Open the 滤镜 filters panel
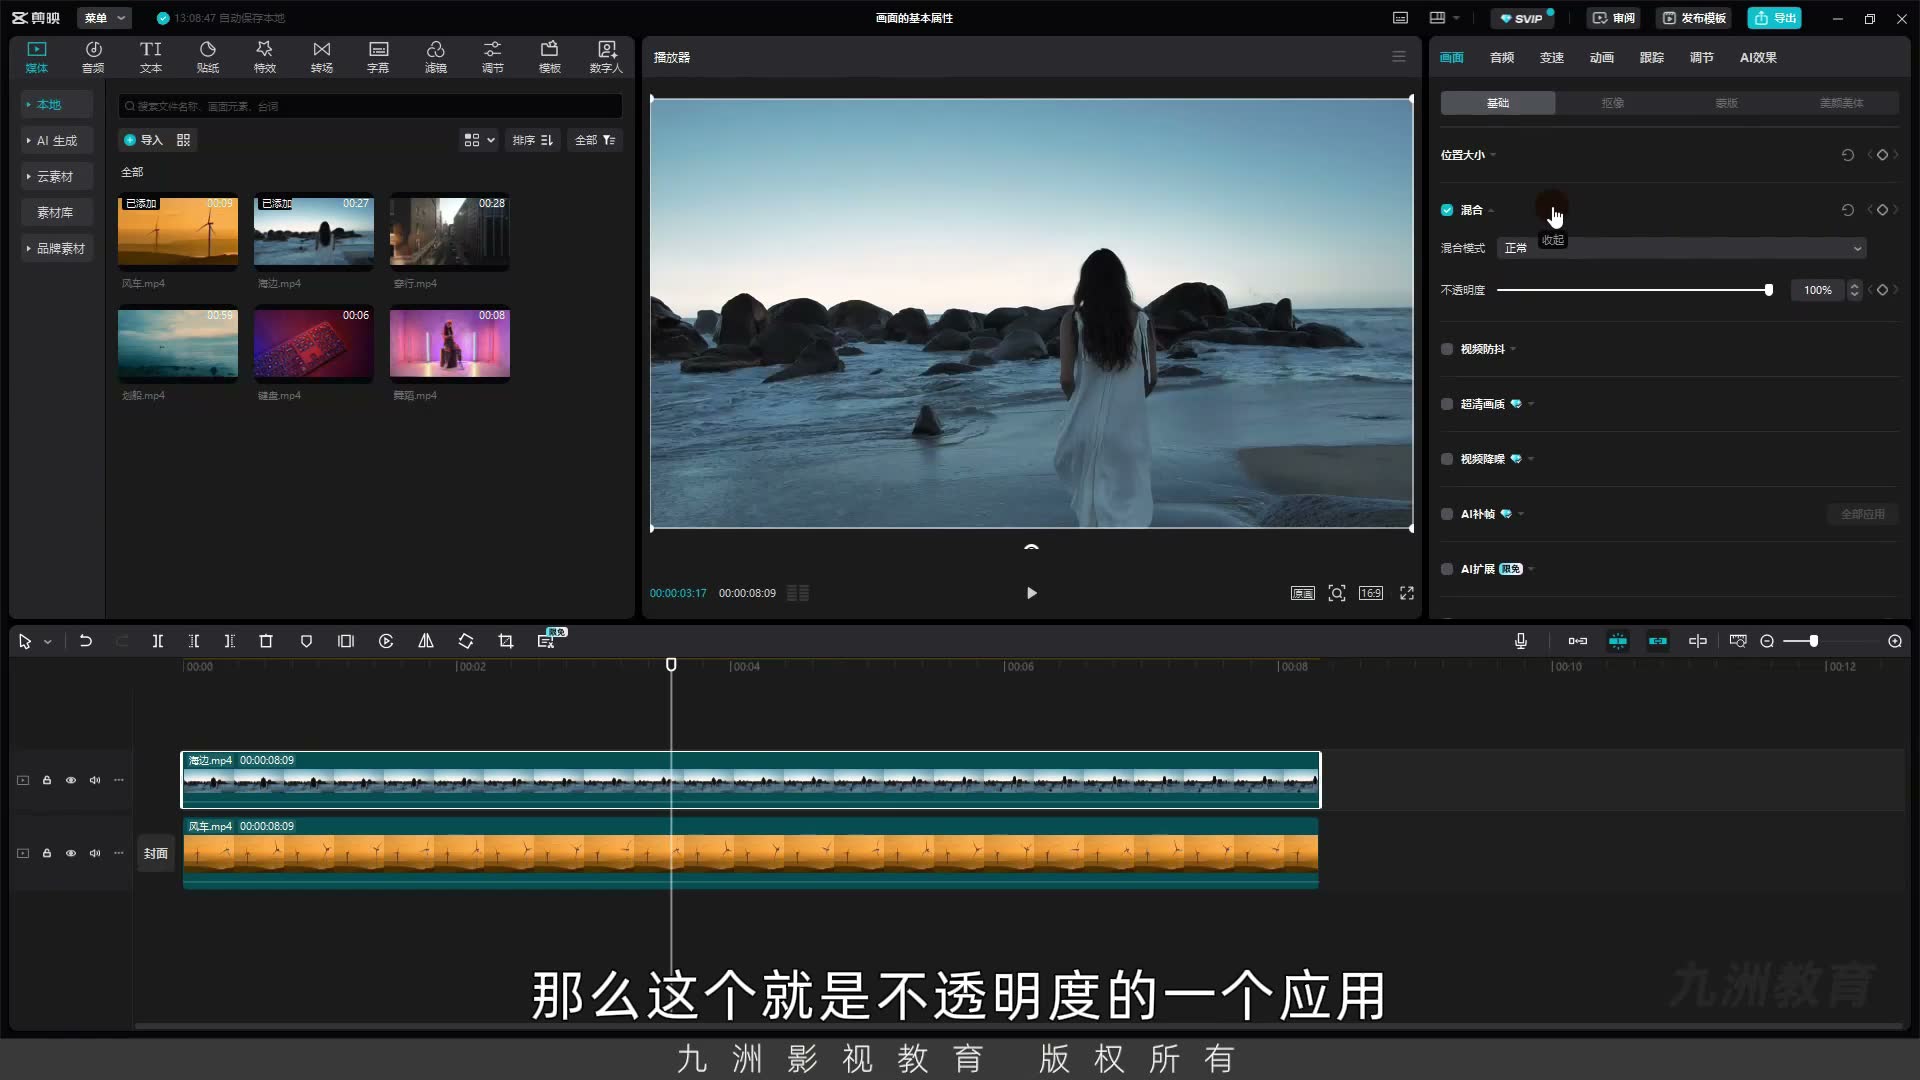The width and height of the screenshot is (1920, 1080). coord(435,57)
